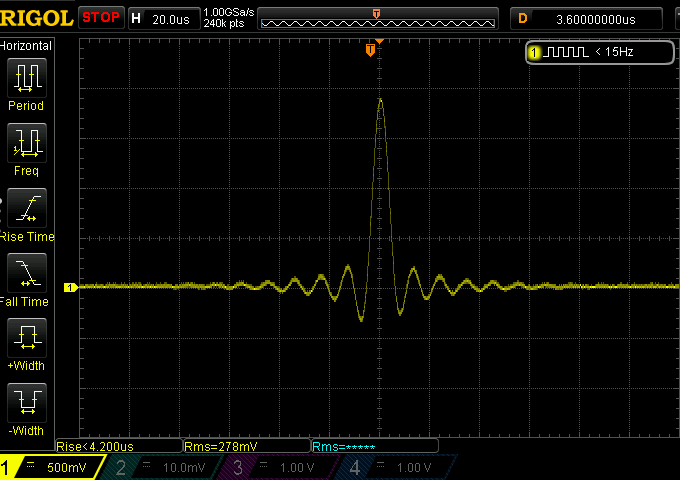The height and width of the screenshot is (480, 680).
Task: Select the -Width measurement icon
Action: (26, 403)
